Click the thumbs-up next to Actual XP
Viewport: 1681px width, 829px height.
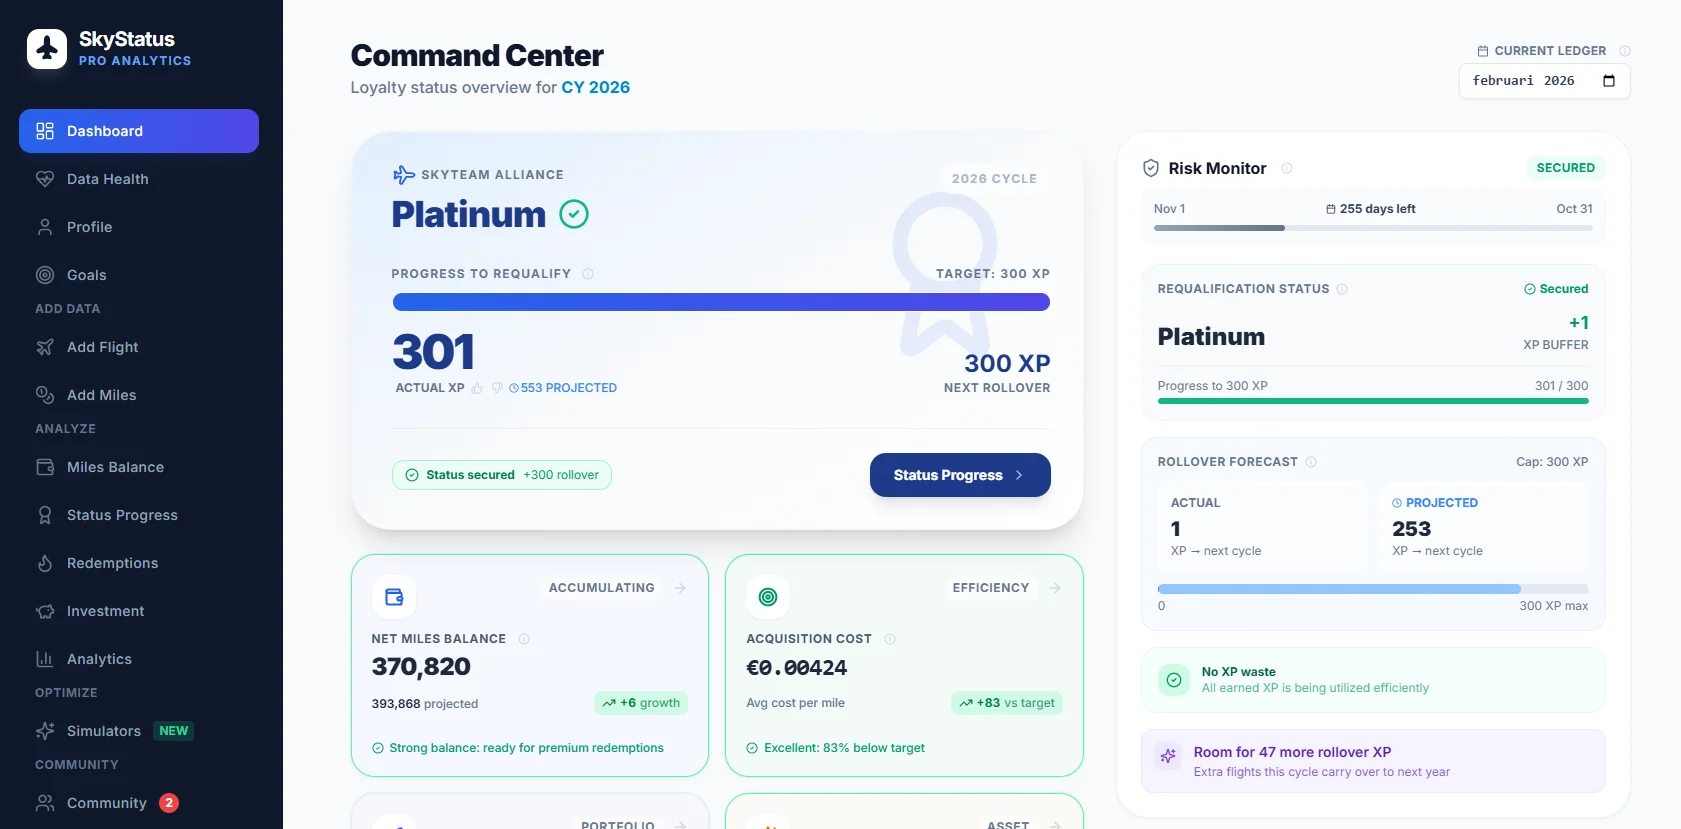click(x=479, y=388)
